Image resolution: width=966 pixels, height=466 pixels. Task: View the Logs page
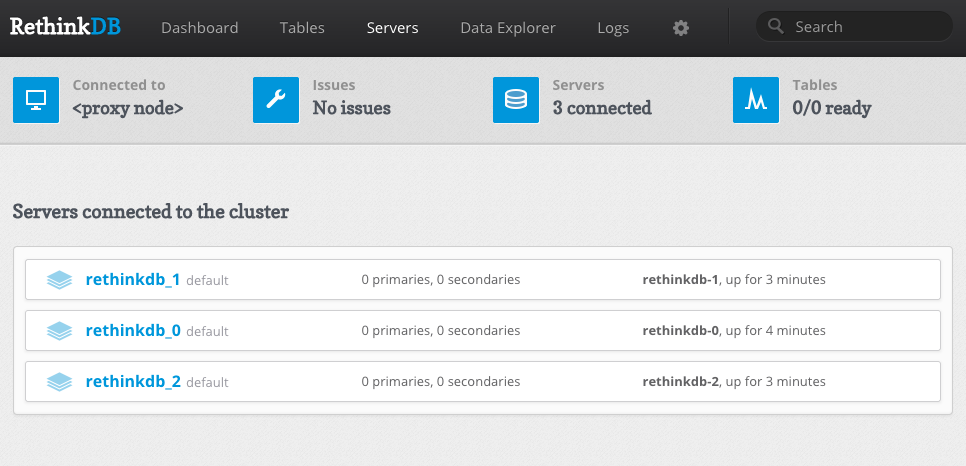[613, 28]
